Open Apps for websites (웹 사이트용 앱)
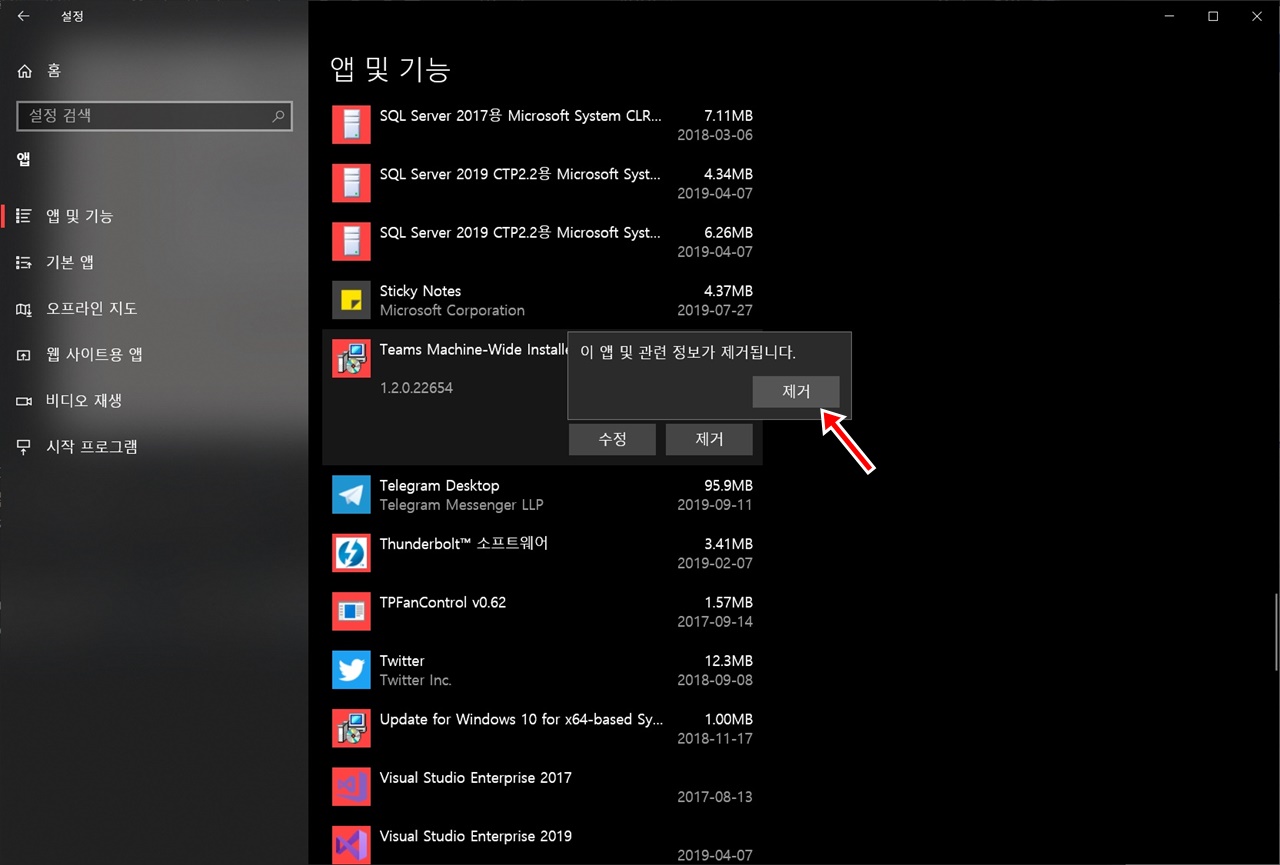 [x=154, y=354]
